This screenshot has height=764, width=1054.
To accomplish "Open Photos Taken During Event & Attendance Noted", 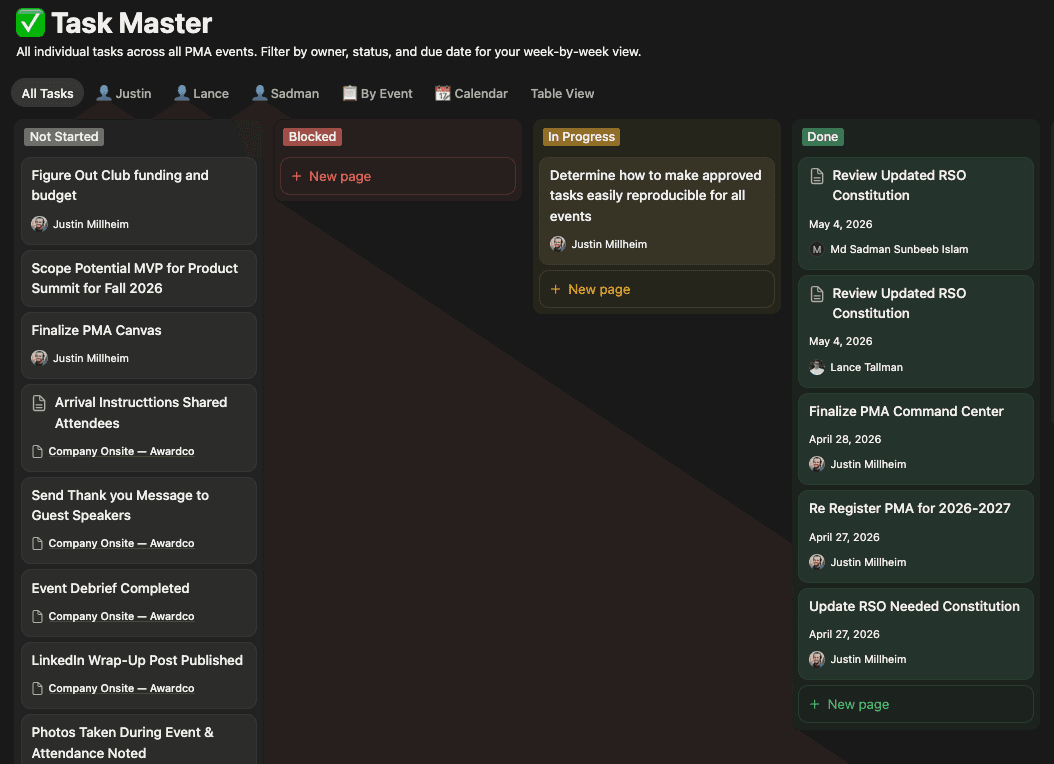I will pyautogui.click(x=138, y=739).
